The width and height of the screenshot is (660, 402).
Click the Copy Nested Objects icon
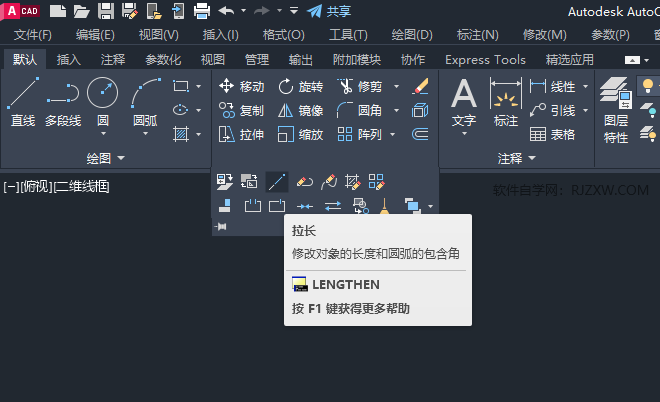tap(361, 206)
